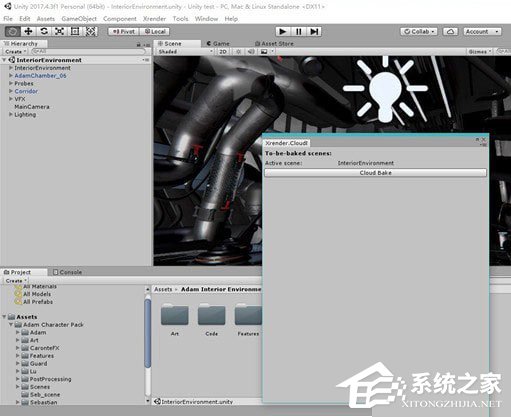Screen dimensions: 511x417
Task: Select the Hierarchy tab
Action: (x=24, y=44)
